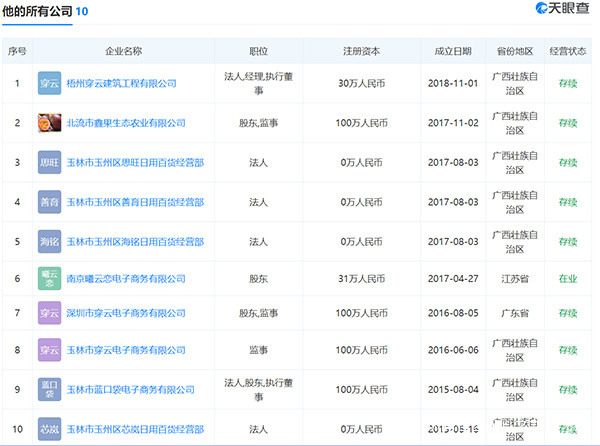Click the 穿云 logo of 深圳市穿云电子商务有限公司
The image size is (600, 446).
[49, 313]
